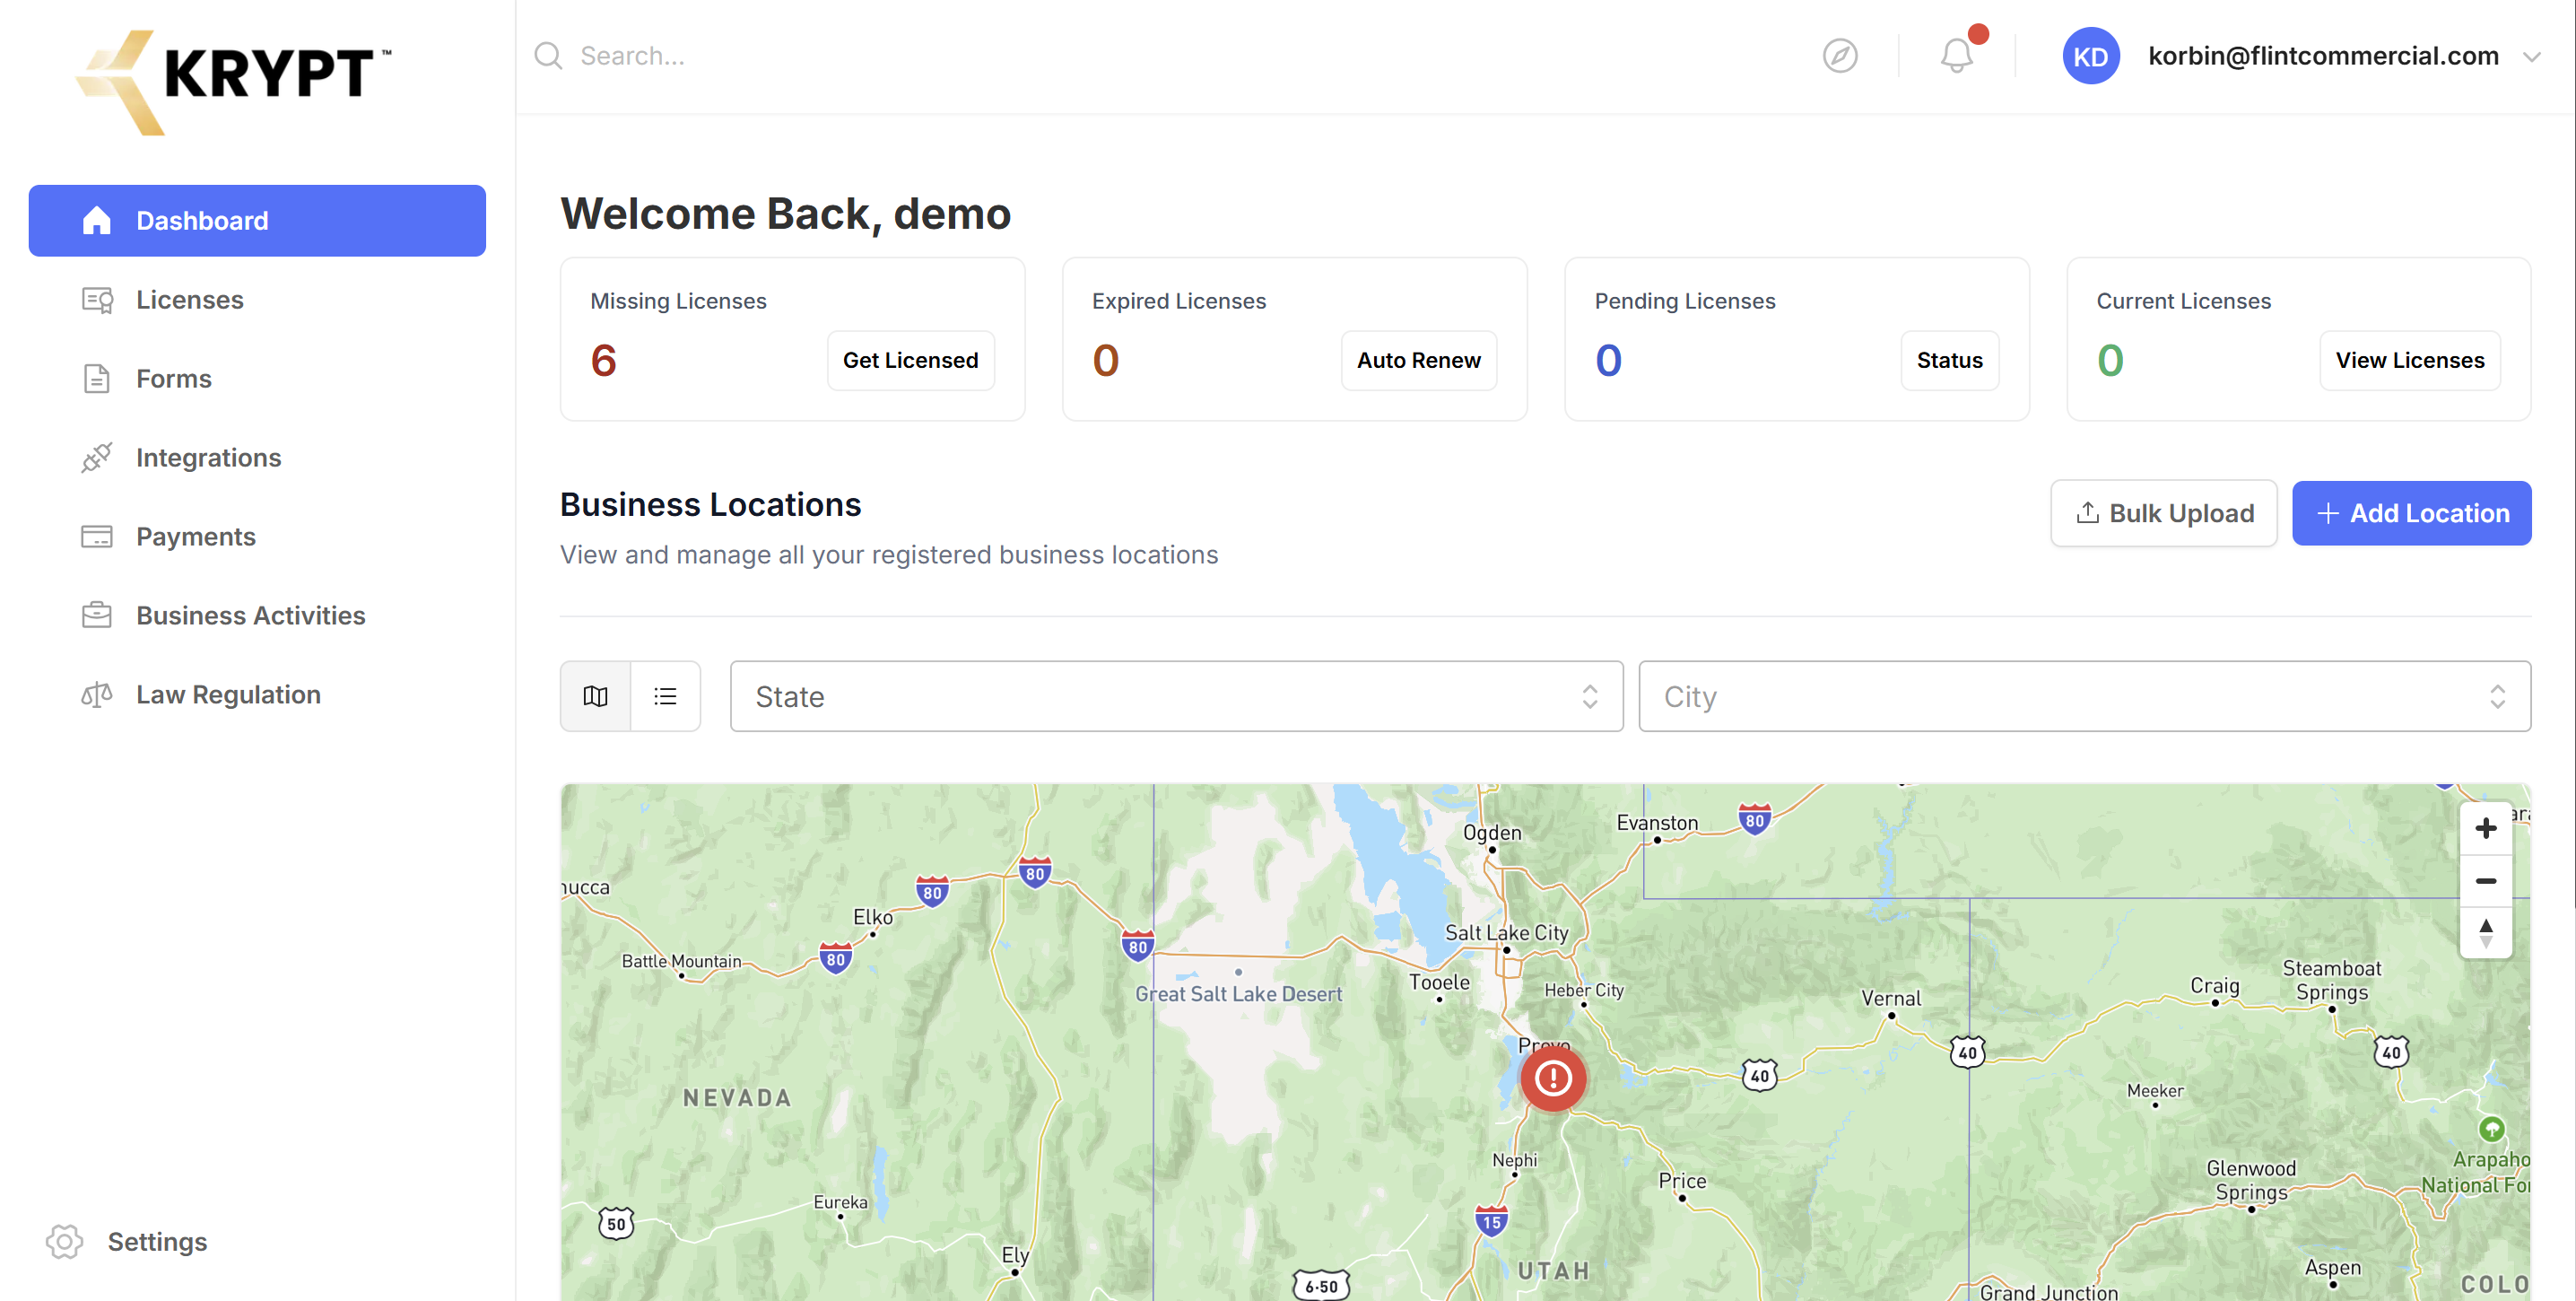Zoom out on the map
This screenshot has width=2576, height=1301.
pyautogui.click(x=2485, y=881)
